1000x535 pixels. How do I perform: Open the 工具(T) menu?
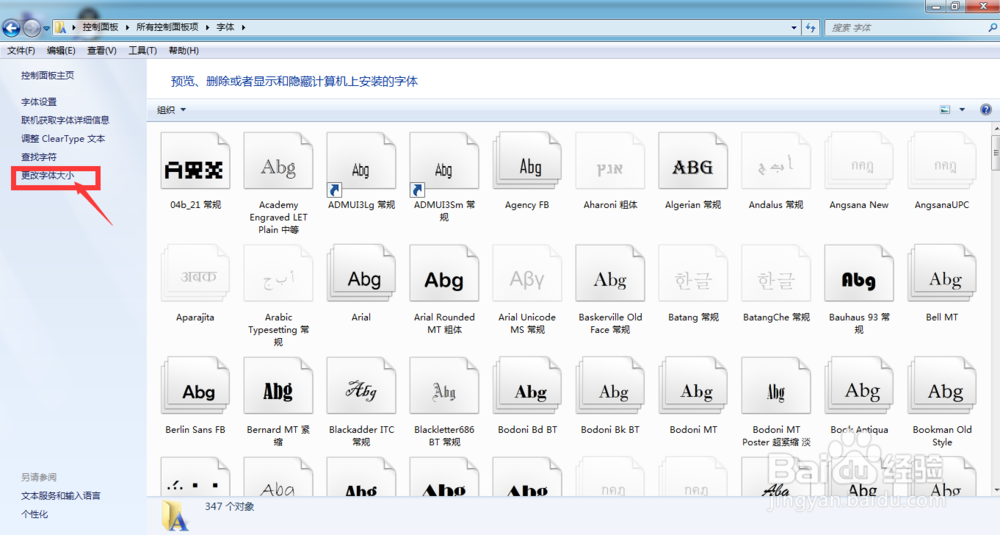coord(143,50)
